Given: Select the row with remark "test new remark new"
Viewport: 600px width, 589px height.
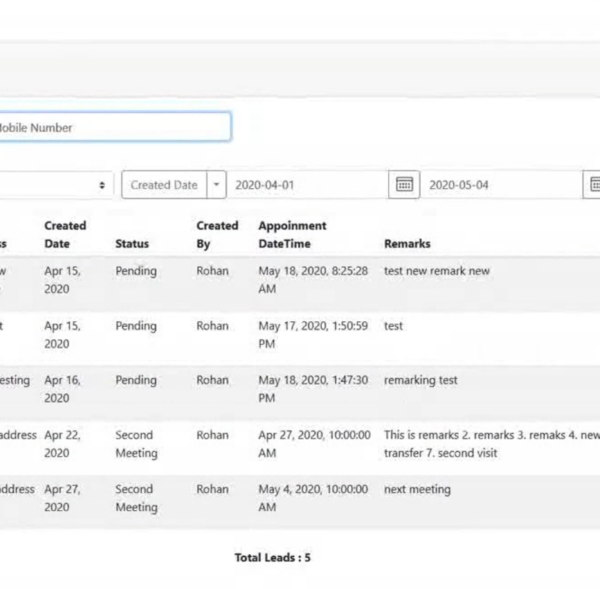Looking at the screenshot, I should (x=437, y=271).
